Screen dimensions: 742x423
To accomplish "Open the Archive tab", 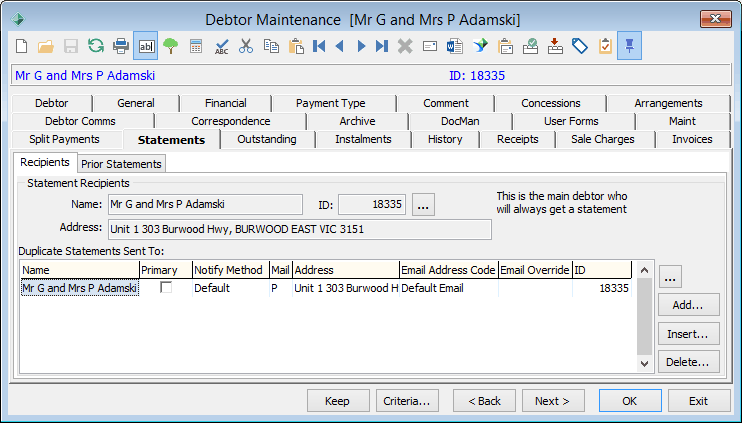I will pyautogui.click(x=357, y=121).
